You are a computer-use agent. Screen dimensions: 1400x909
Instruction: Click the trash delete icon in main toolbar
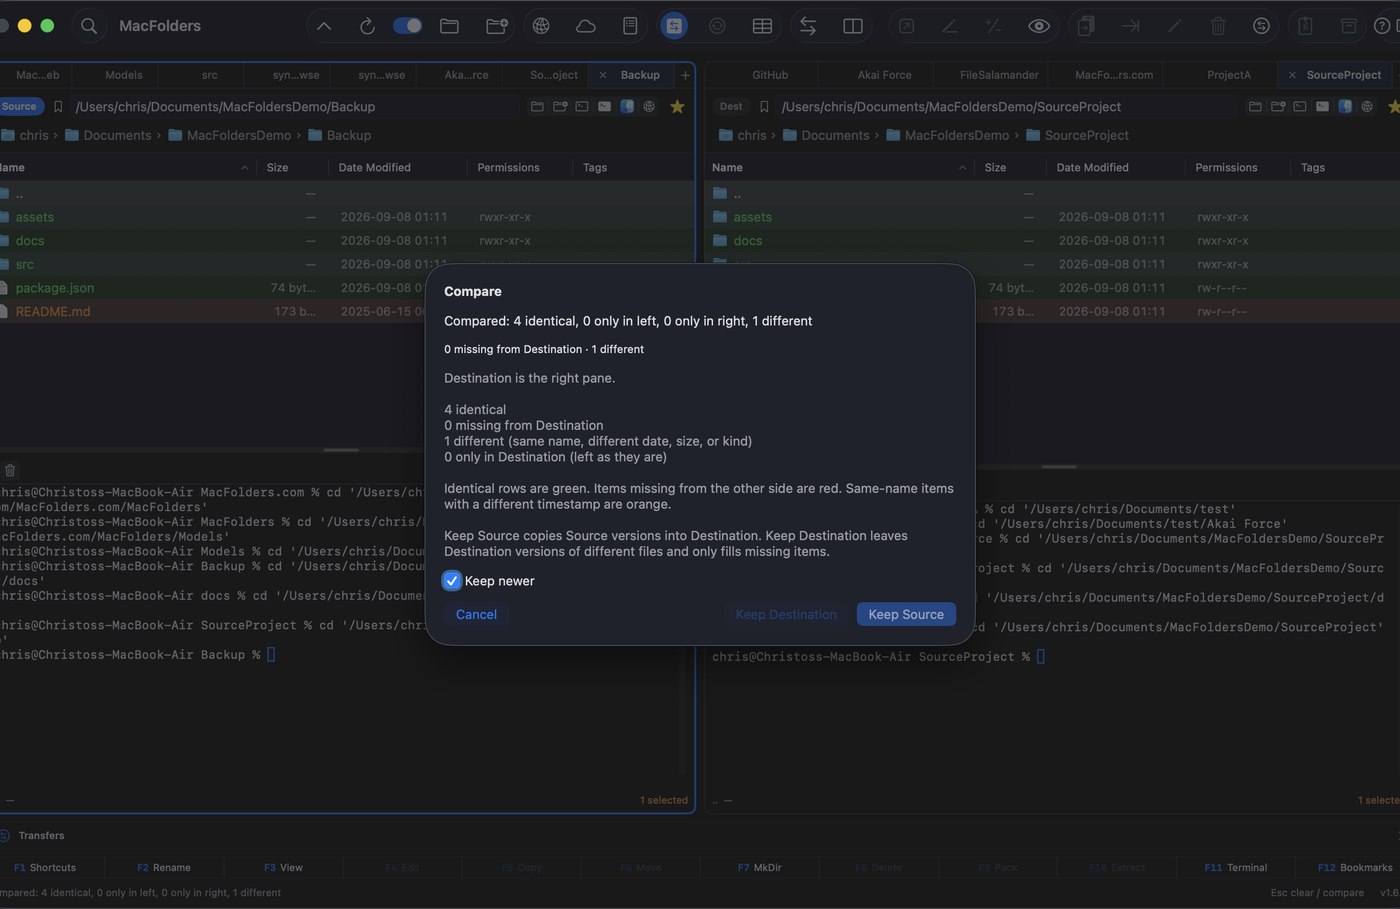[1218, 26]
